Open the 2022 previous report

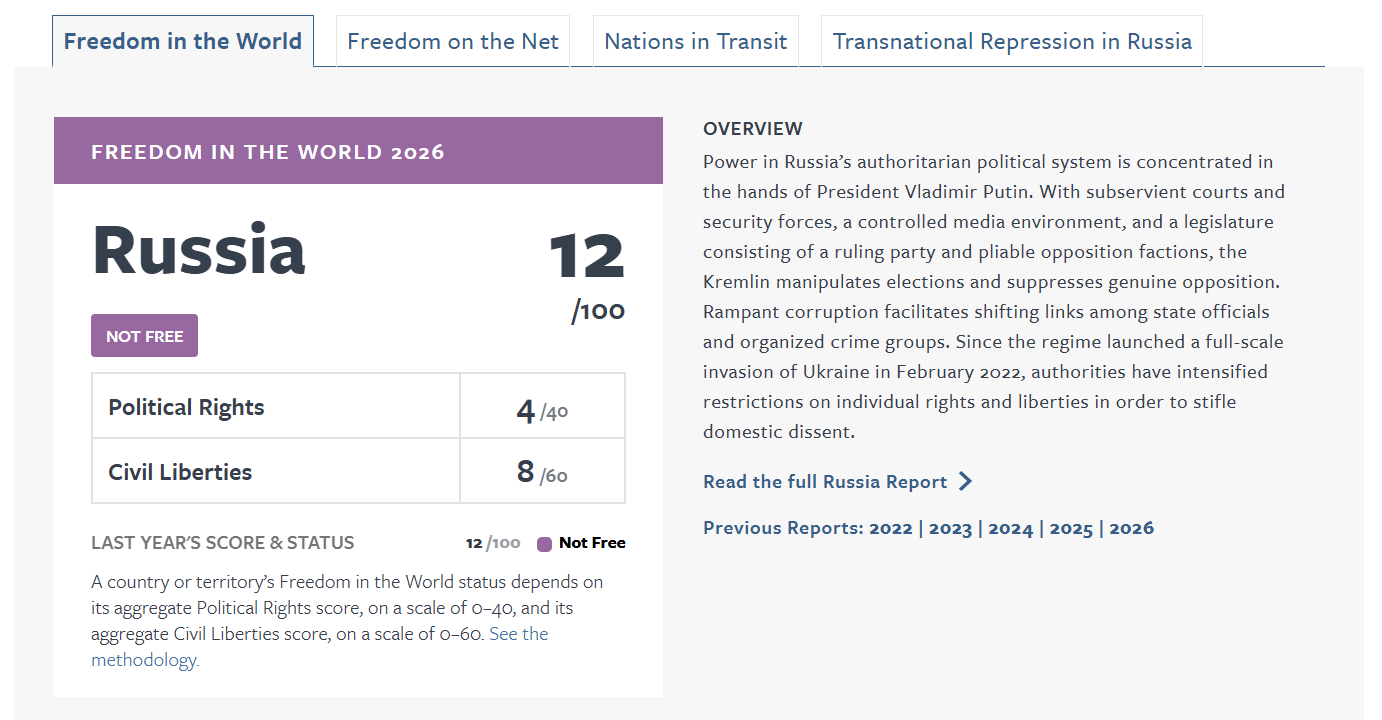(x=890, y=528)
